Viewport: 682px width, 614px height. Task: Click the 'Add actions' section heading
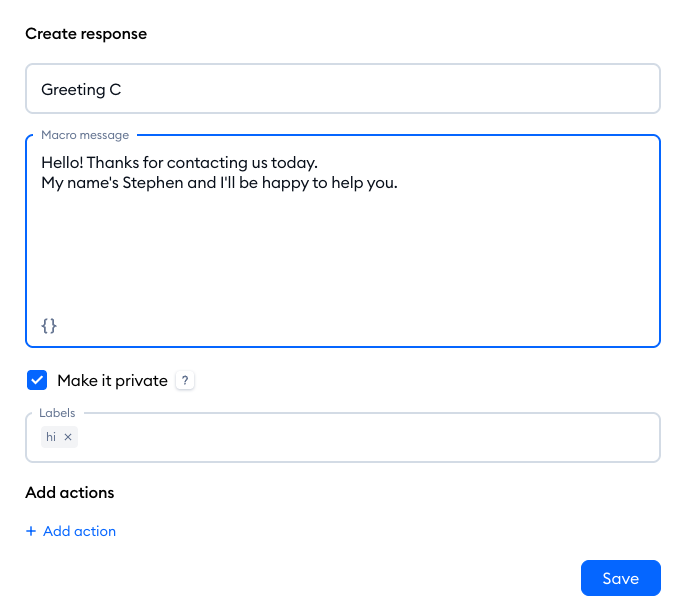70,492
